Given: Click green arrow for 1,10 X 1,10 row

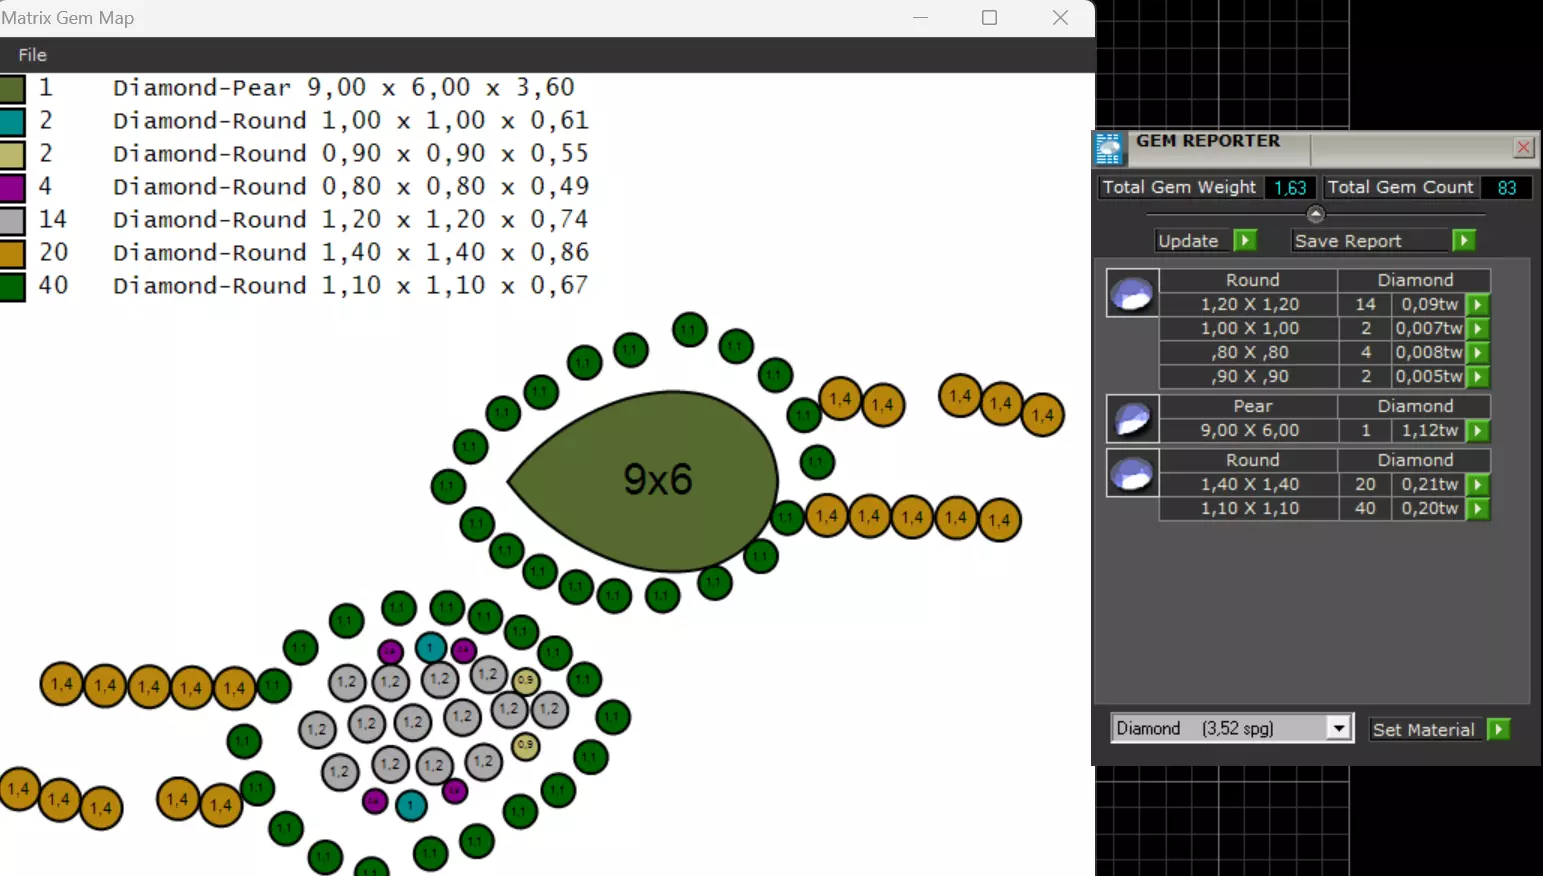Looking at the screenshot, I should (1478, 508).
